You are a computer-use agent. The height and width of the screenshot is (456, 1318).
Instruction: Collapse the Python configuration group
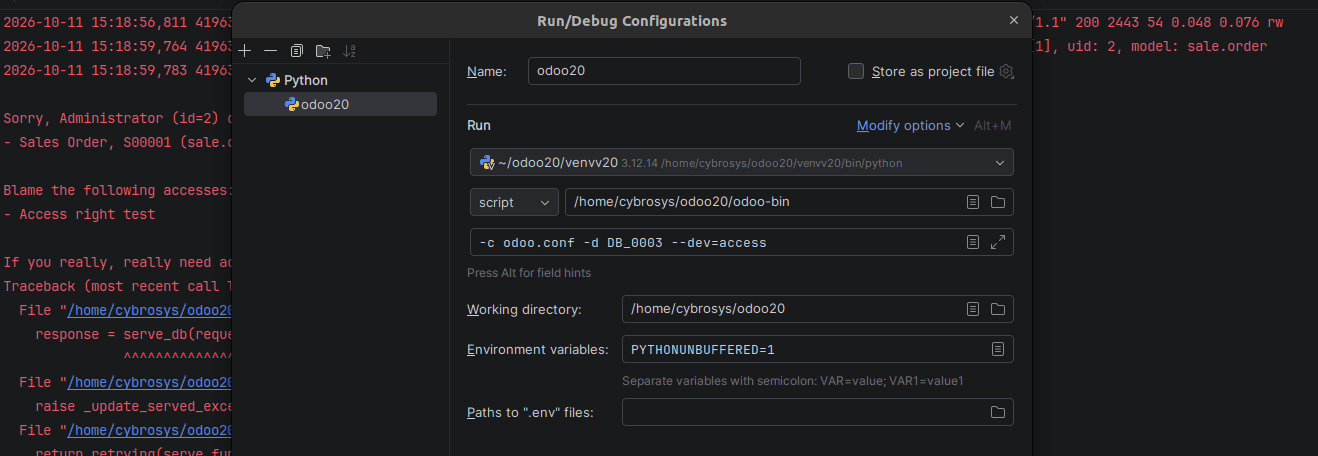click(x=252, y=80)
